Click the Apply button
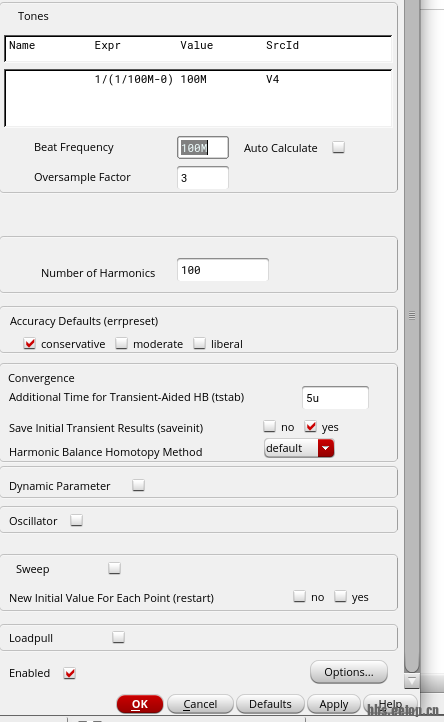The image size is (444, 722). click(333, 704)
